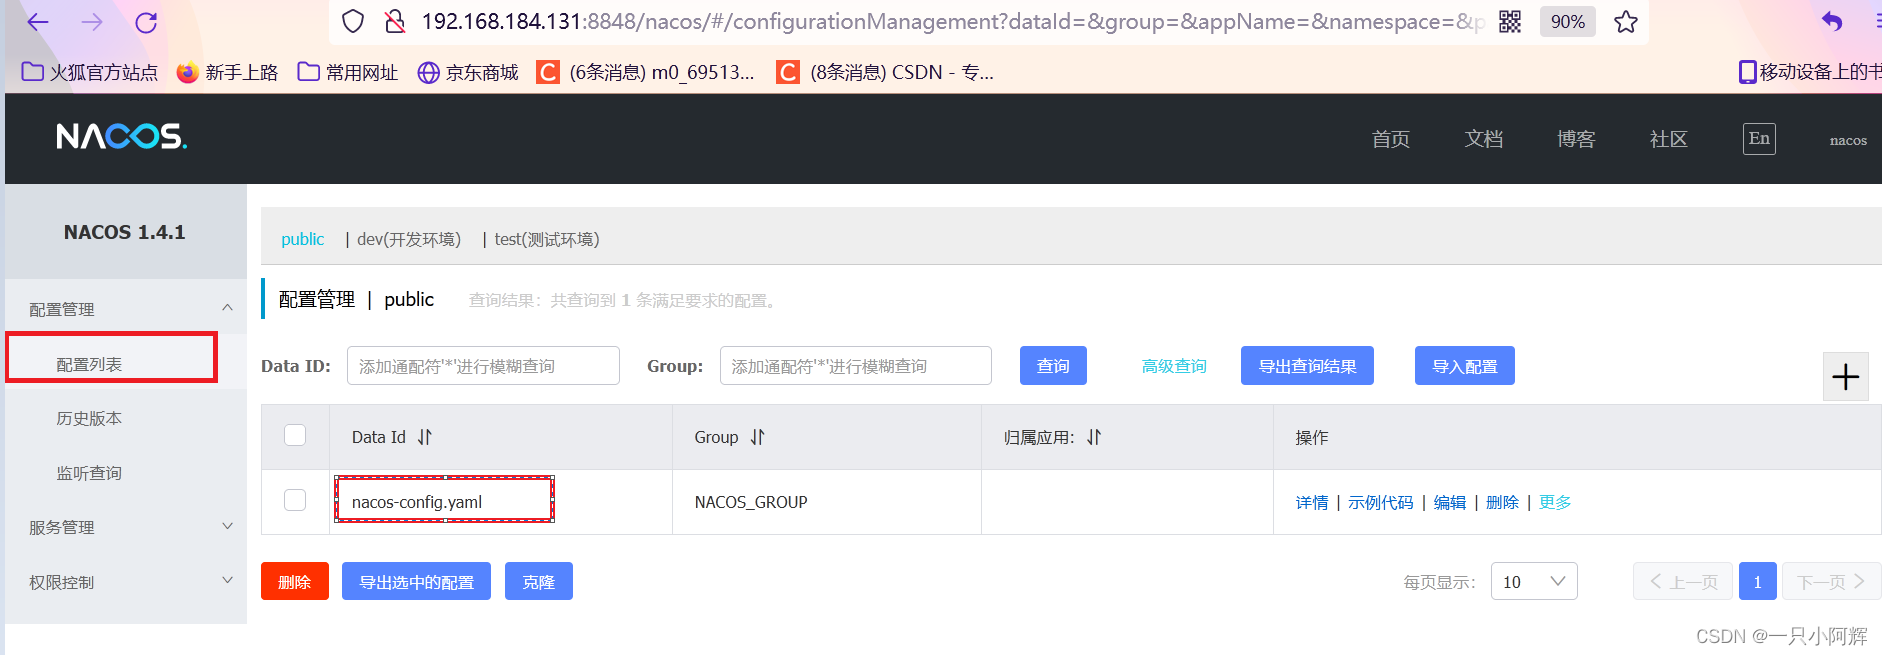Click the 上一页 previous page button
Screen dimensions: 1882x655
(x=1684, y=582)
